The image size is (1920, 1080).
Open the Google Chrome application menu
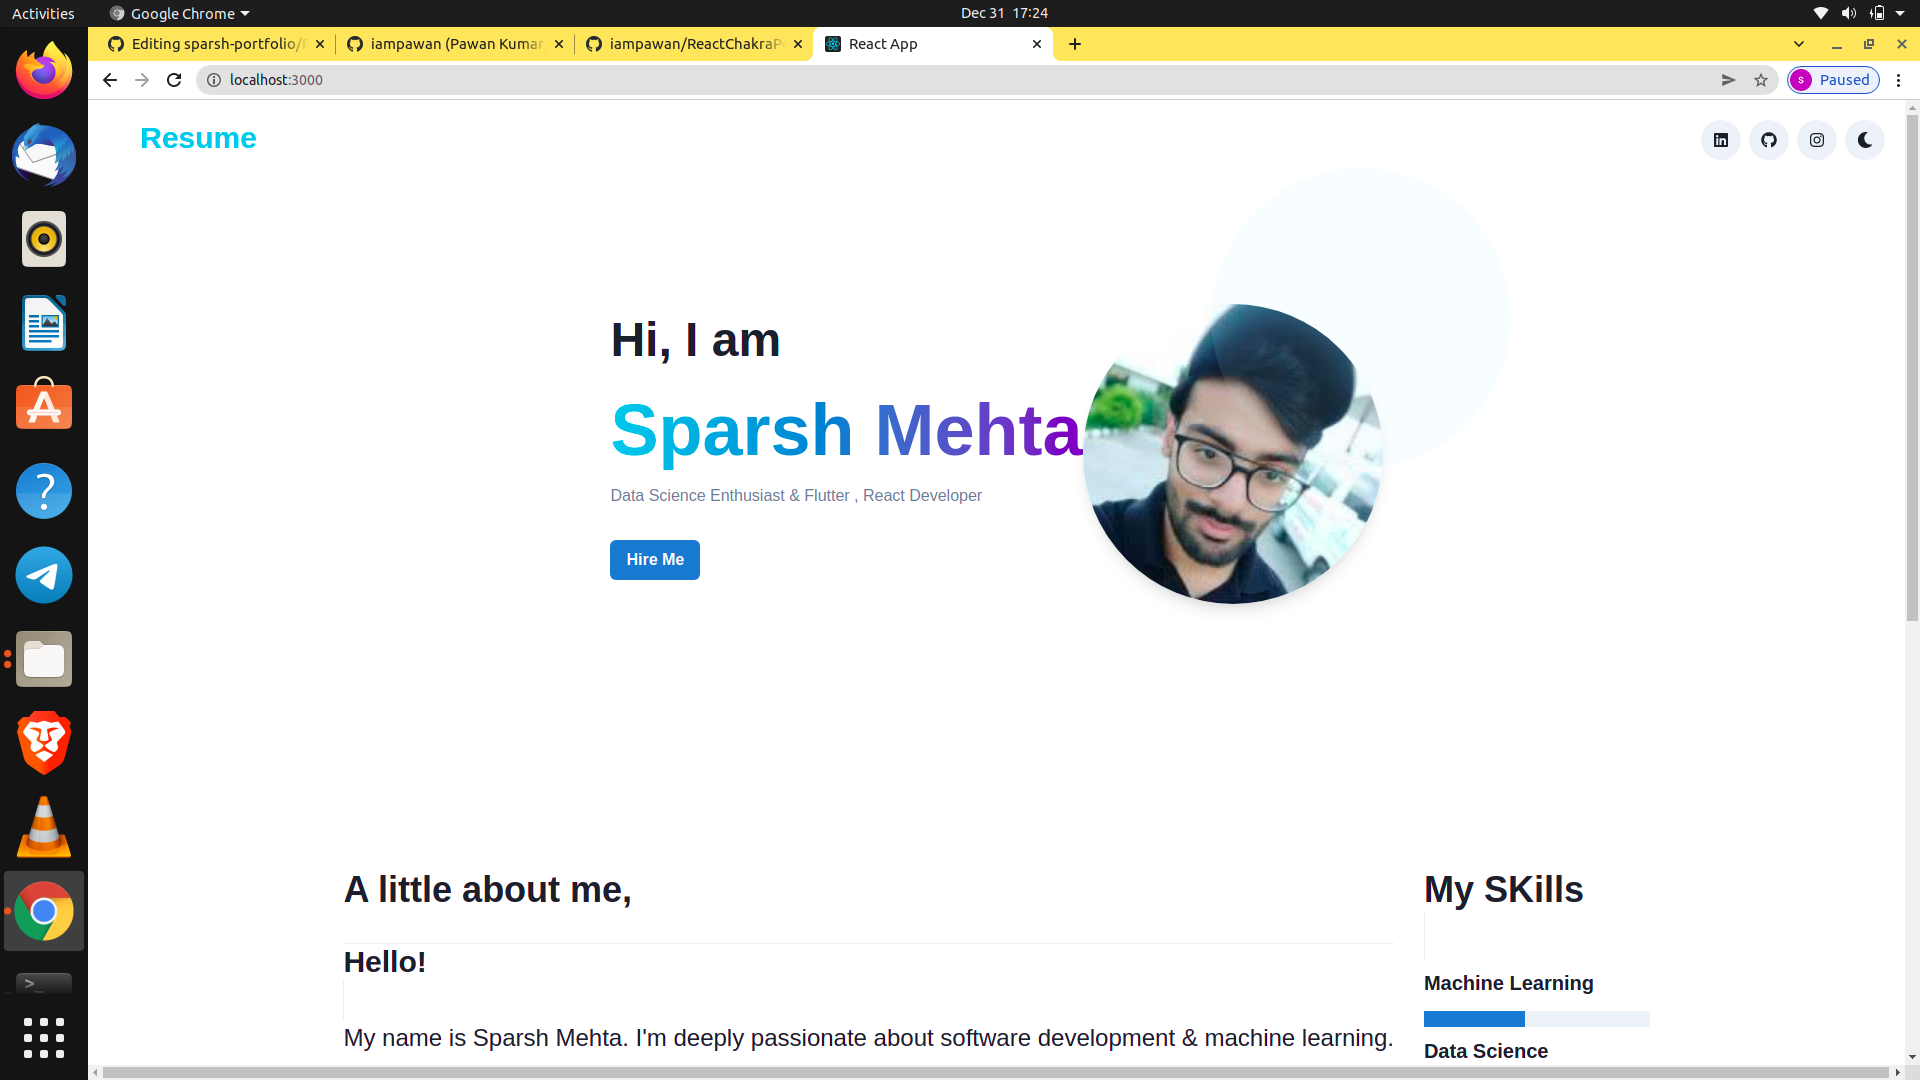[x=178, y=13]
